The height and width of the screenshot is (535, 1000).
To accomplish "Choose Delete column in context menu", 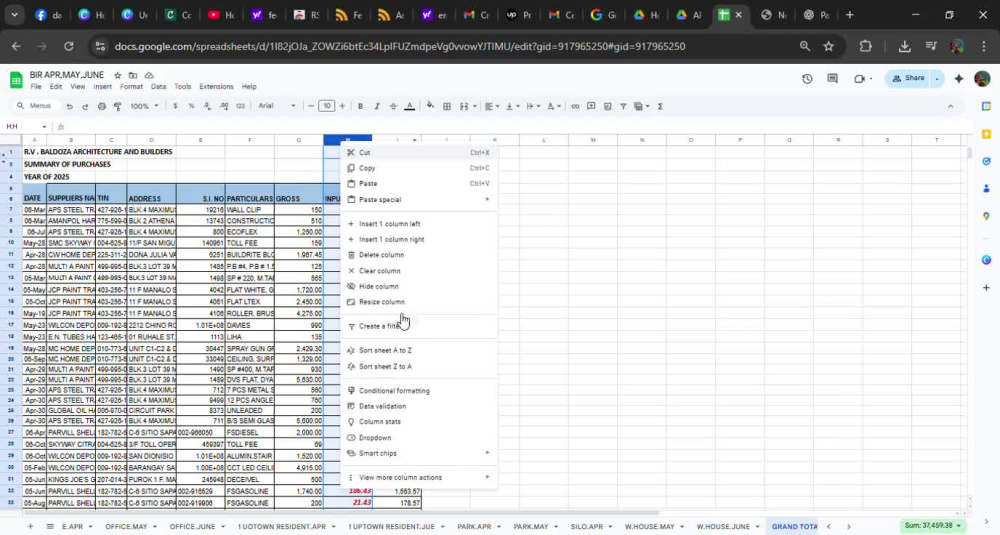I will pos(418,255).
